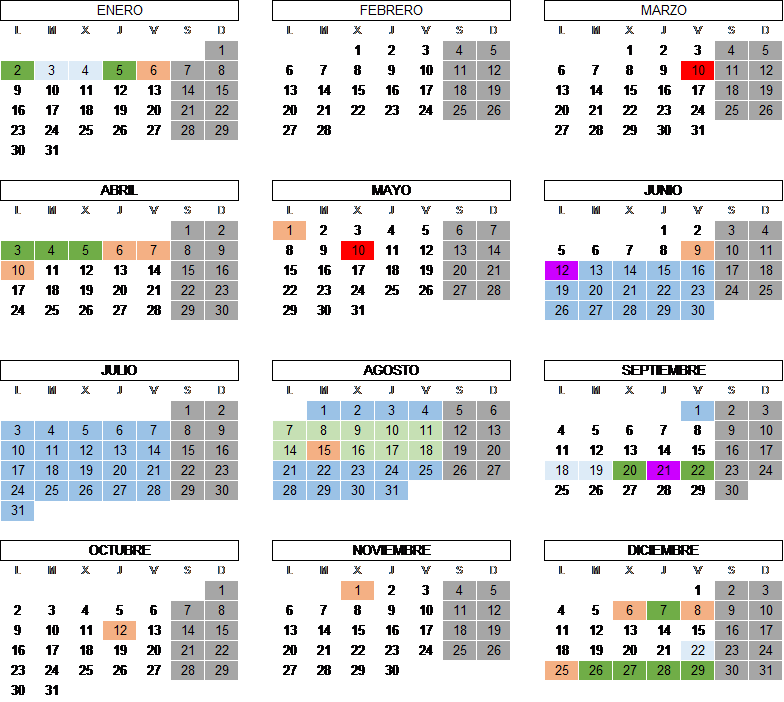The width and height of the screenshot is (784, 702).
Task: Click day 28 in FEBRERO
Action: click(x=324, y=130)
